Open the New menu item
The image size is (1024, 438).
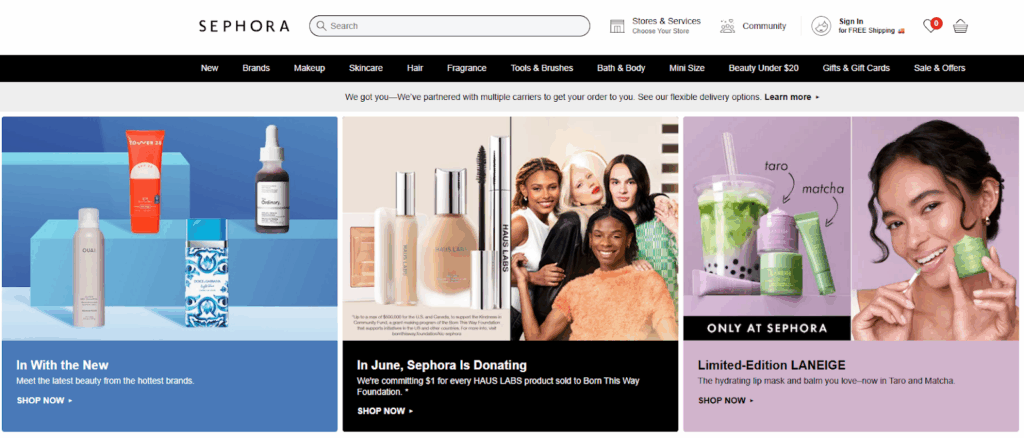pos(210,68)
